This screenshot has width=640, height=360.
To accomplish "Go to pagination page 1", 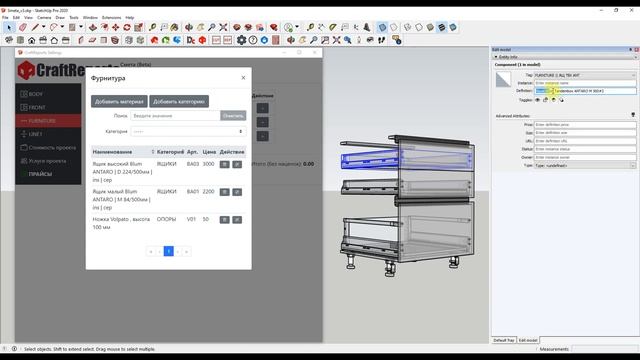I will click(x=169, y=251).
